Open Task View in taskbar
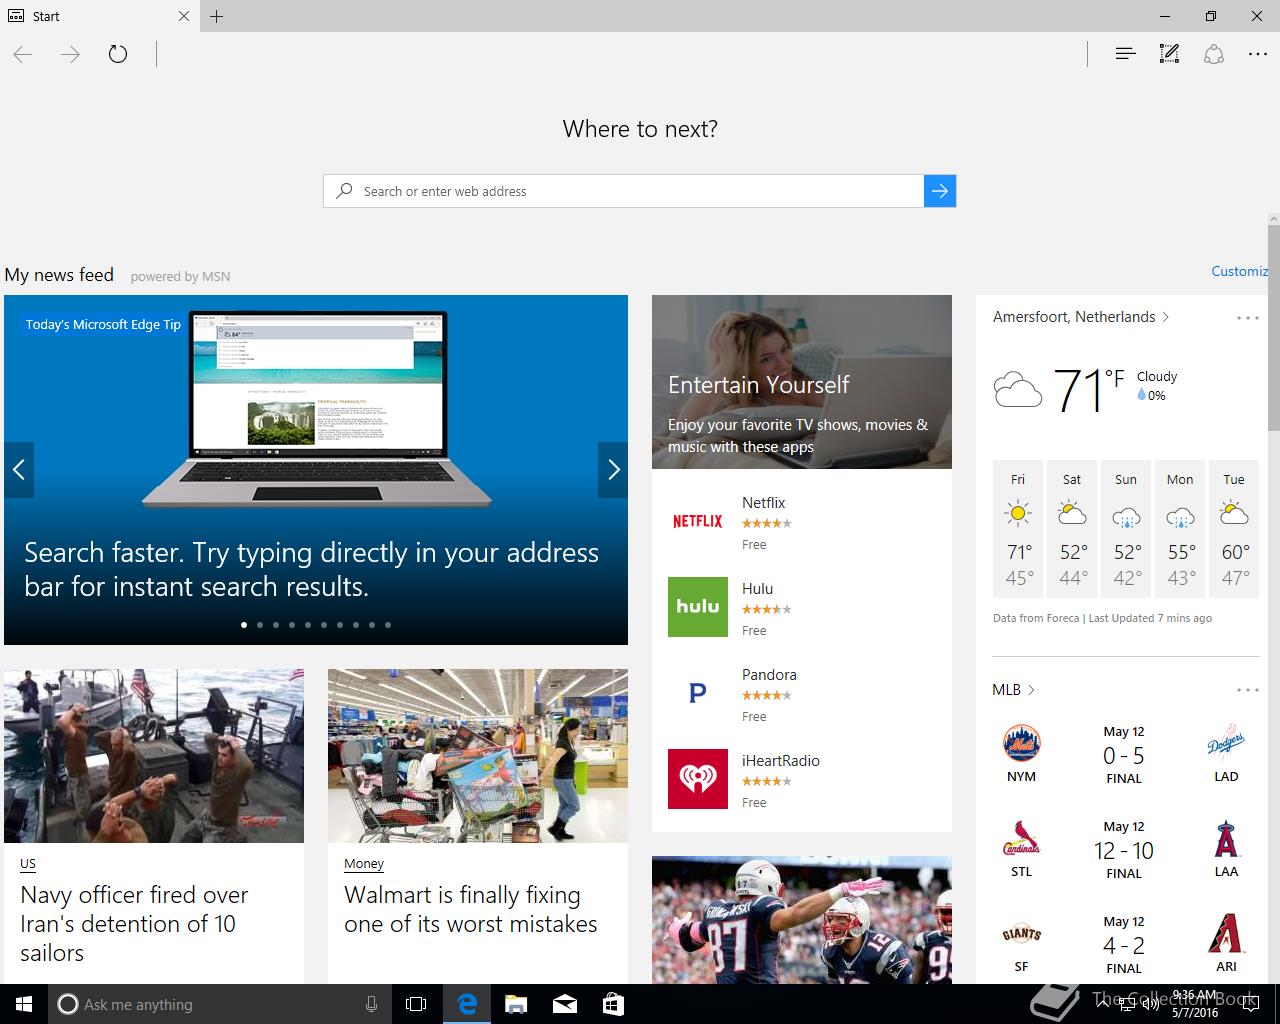The width and height of the screenshot is (1280, 1024). click(416, 1004)
